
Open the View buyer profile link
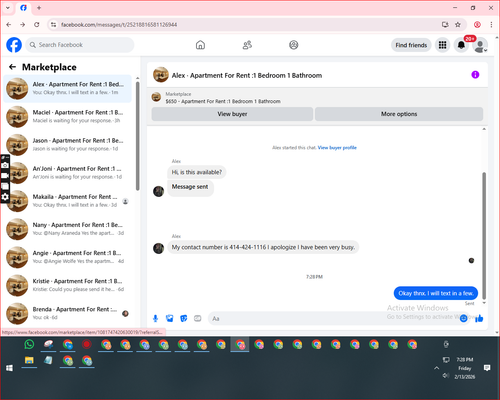point(337,148)
